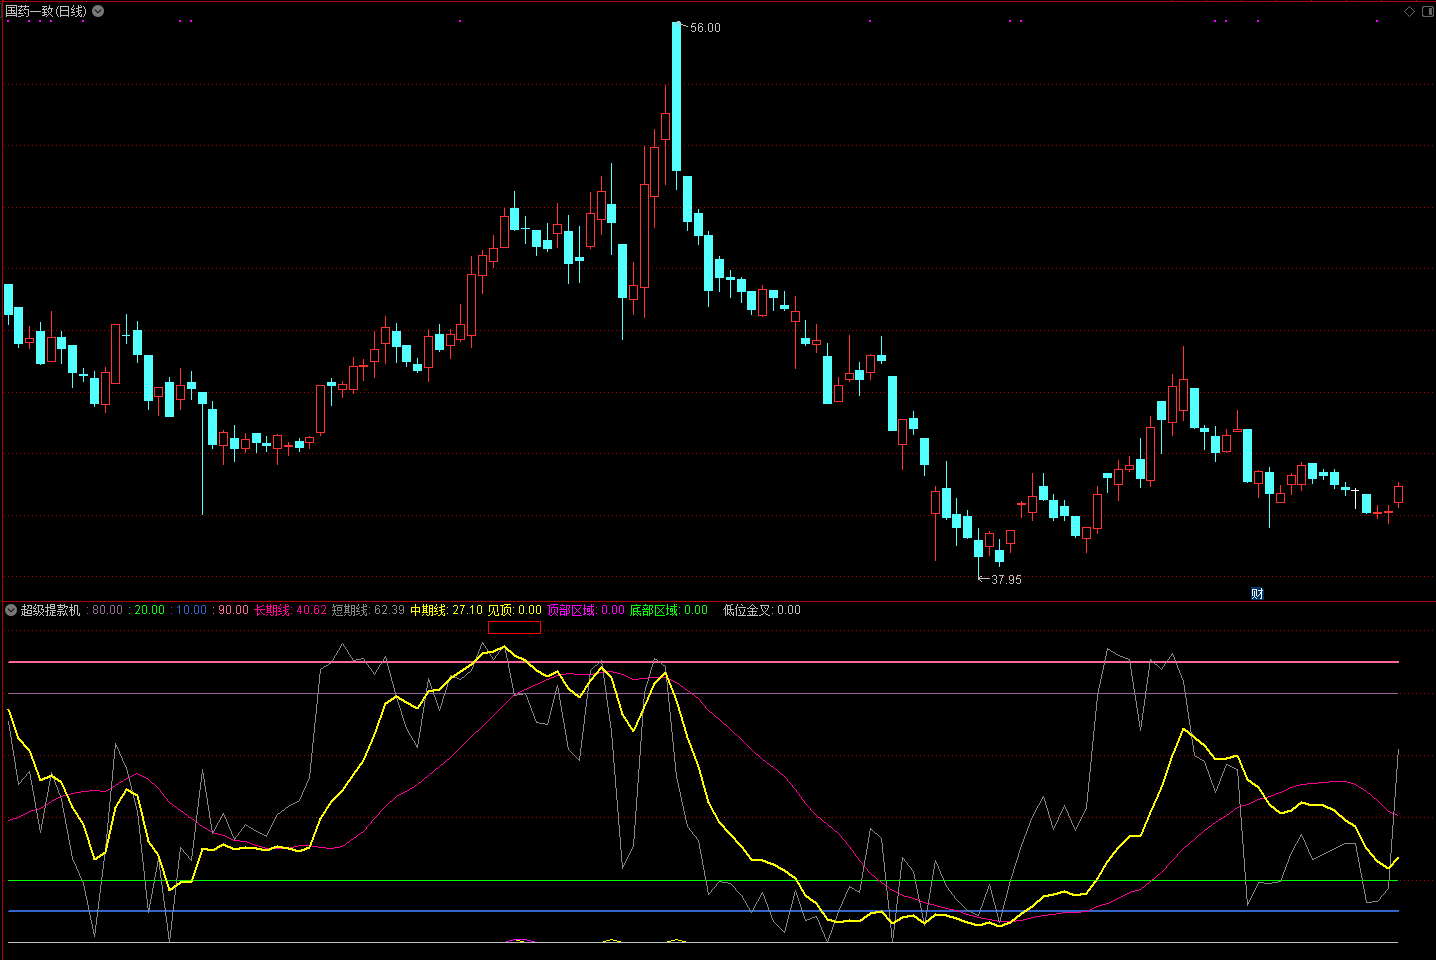Image resolution: width=1436 pixels, height=960 pixels.
Task: Click the last red candlestick on the right
Action: click(1398, 494)
